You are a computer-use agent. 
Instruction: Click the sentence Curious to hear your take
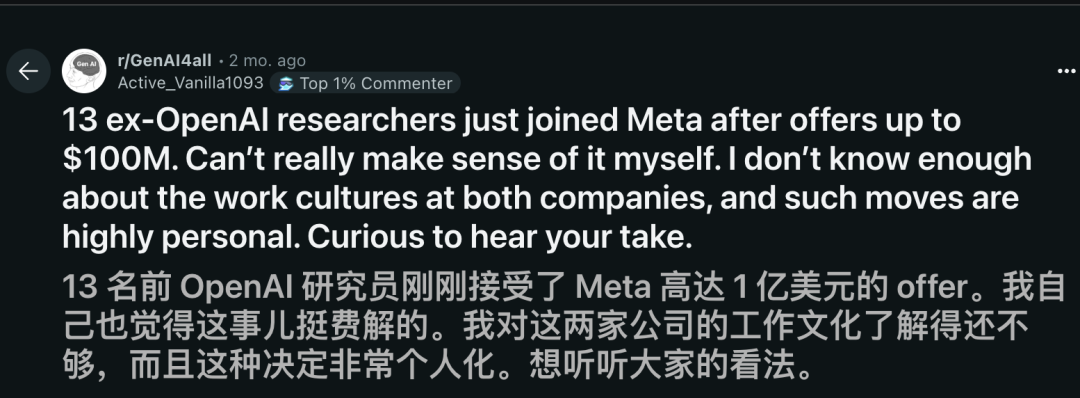pos(499,238)
